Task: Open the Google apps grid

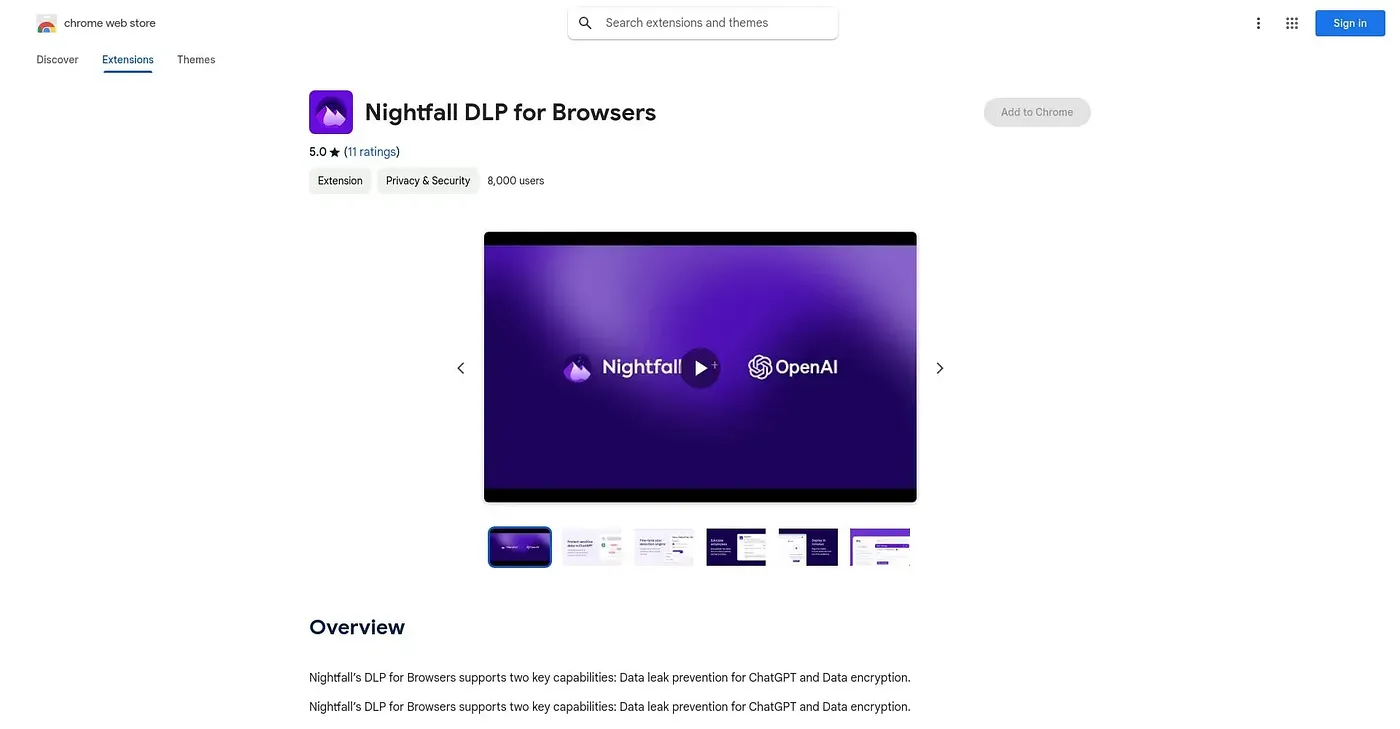Action: 1292,23
